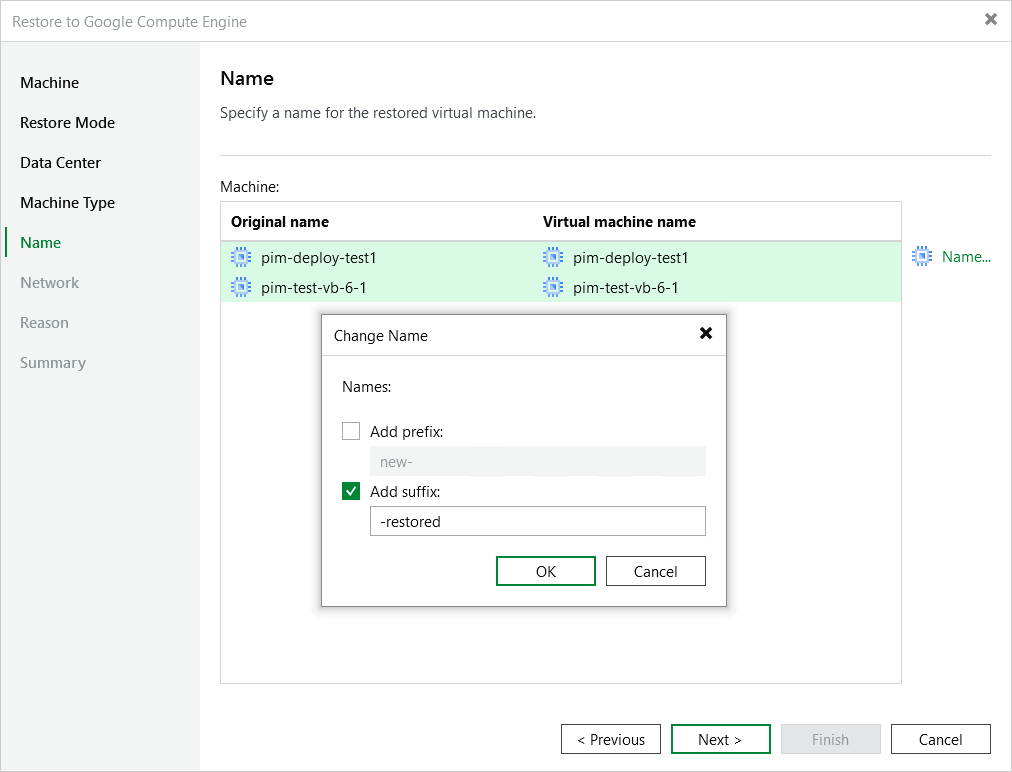This screenshot has height=772, width=1012.
Task: Click the Add prefix label text
Action: coord(407,432)
